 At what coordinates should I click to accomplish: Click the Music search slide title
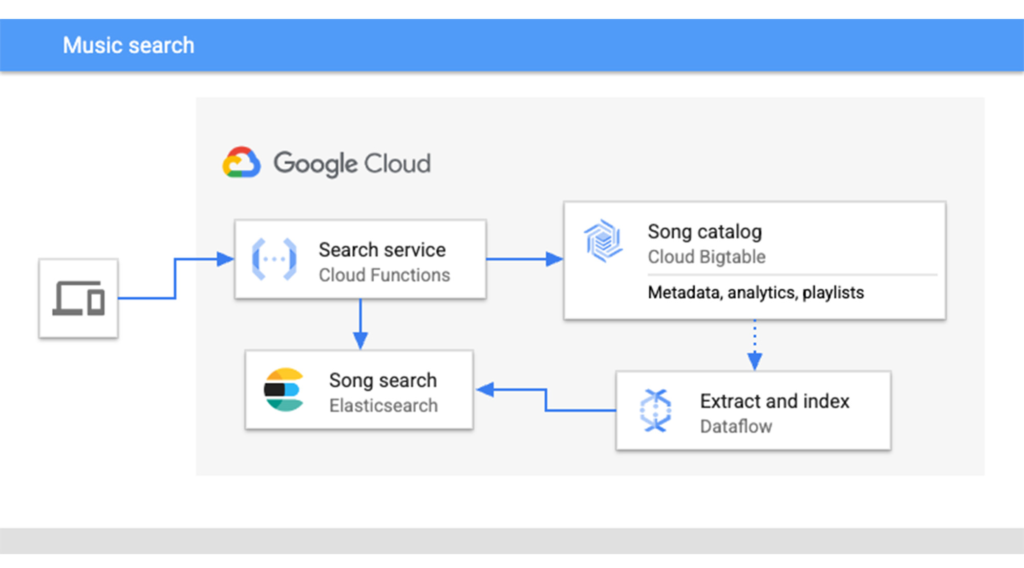click(x=129, y=45)
